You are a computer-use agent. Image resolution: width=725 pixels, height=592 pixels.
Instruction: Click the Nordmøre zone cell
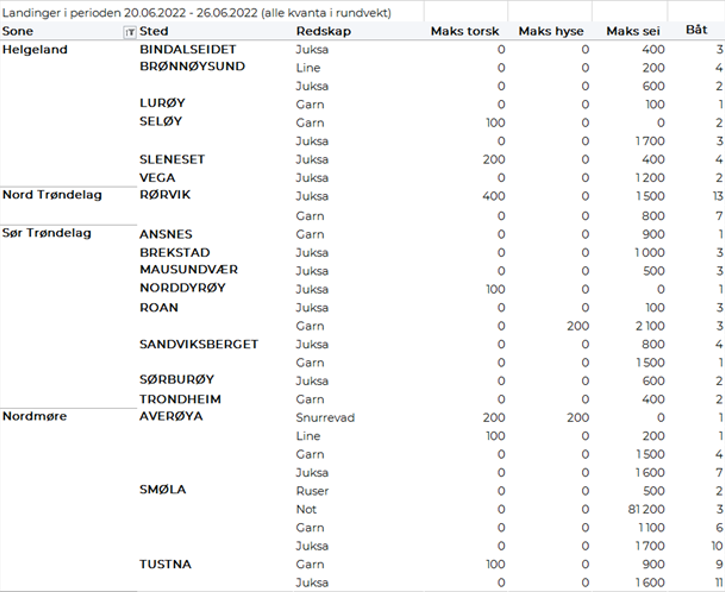(x=35, y=416)
